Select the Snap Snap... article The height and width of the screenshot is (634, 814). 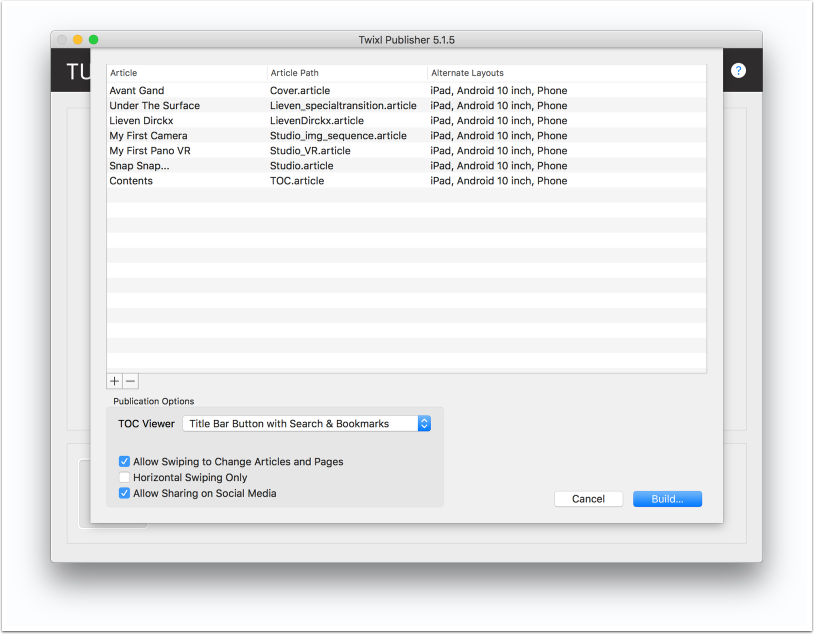coord(406,166)
